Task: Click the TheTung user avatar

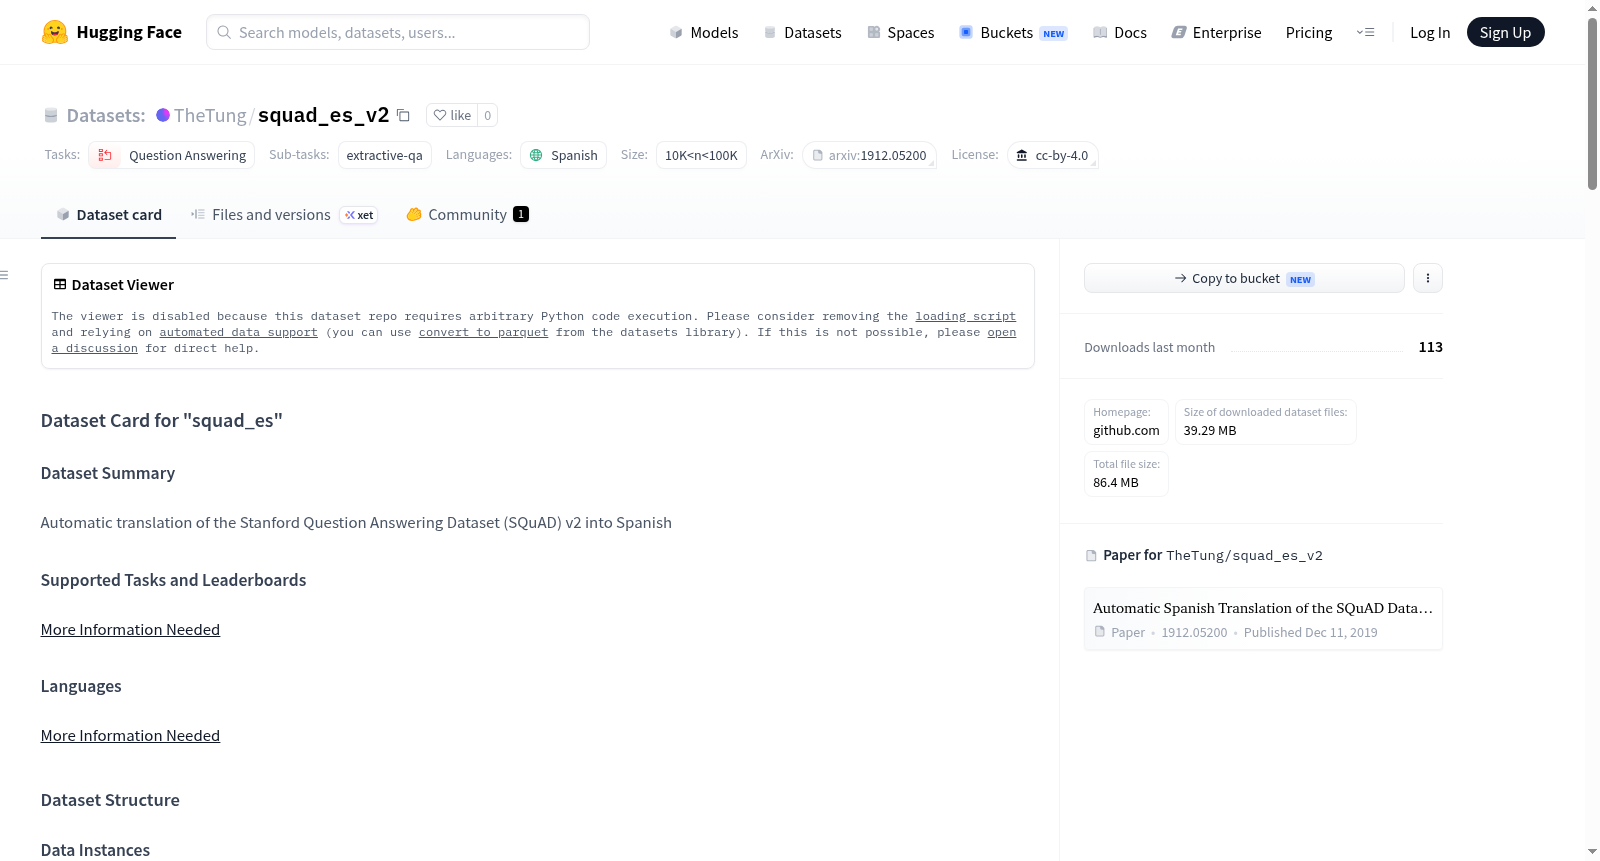Action: coord(163,115)
